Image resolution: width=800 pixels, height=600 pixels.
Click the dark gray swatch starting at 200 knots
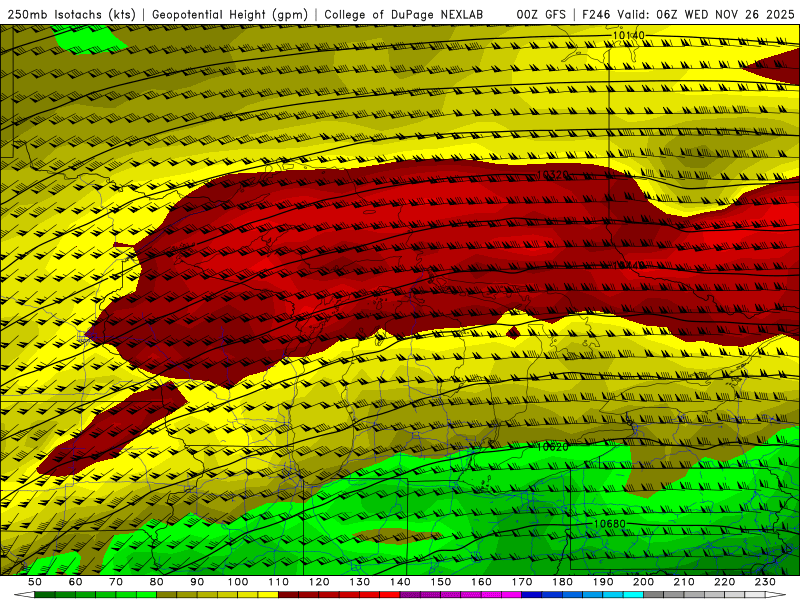[x=654, y=595]
